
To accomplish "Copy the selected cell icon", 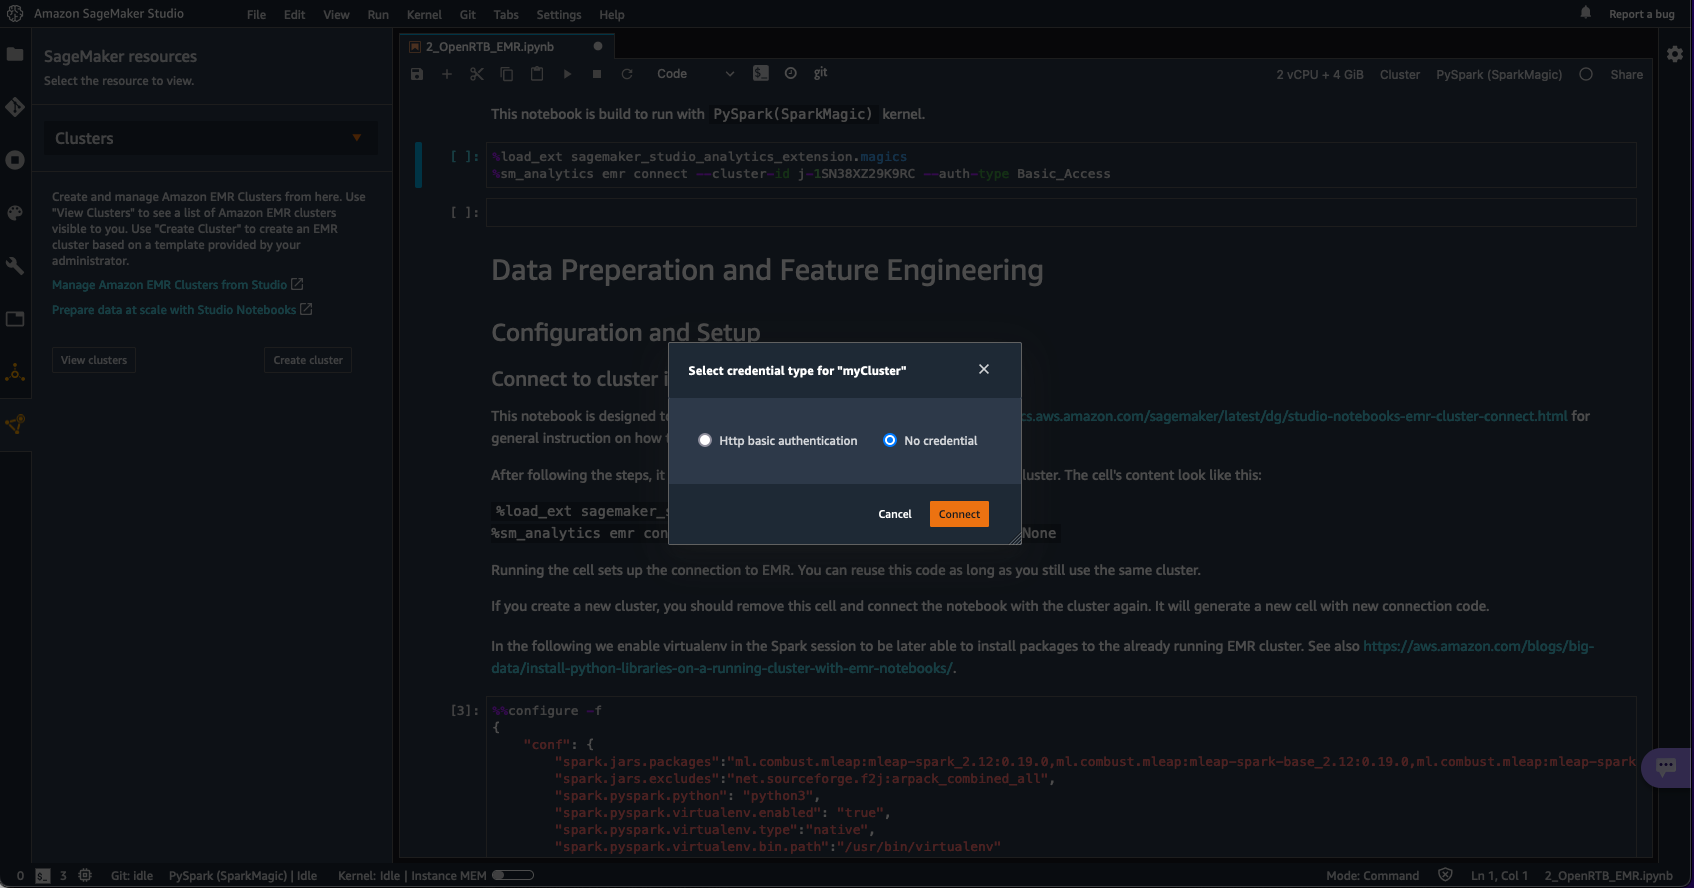I will tap(507, 74).
